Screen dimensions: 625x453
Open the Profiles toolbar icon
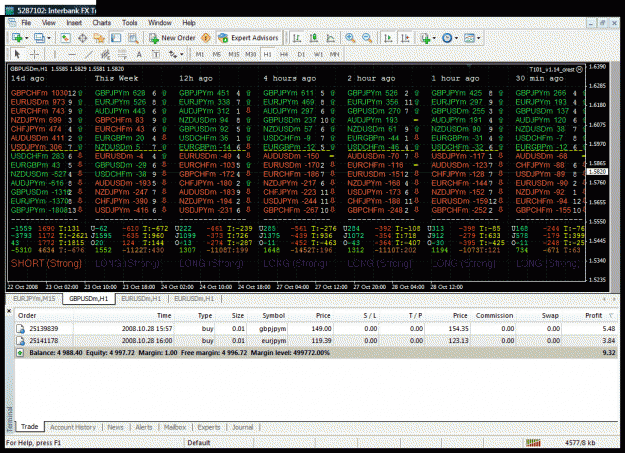[39, 38]
